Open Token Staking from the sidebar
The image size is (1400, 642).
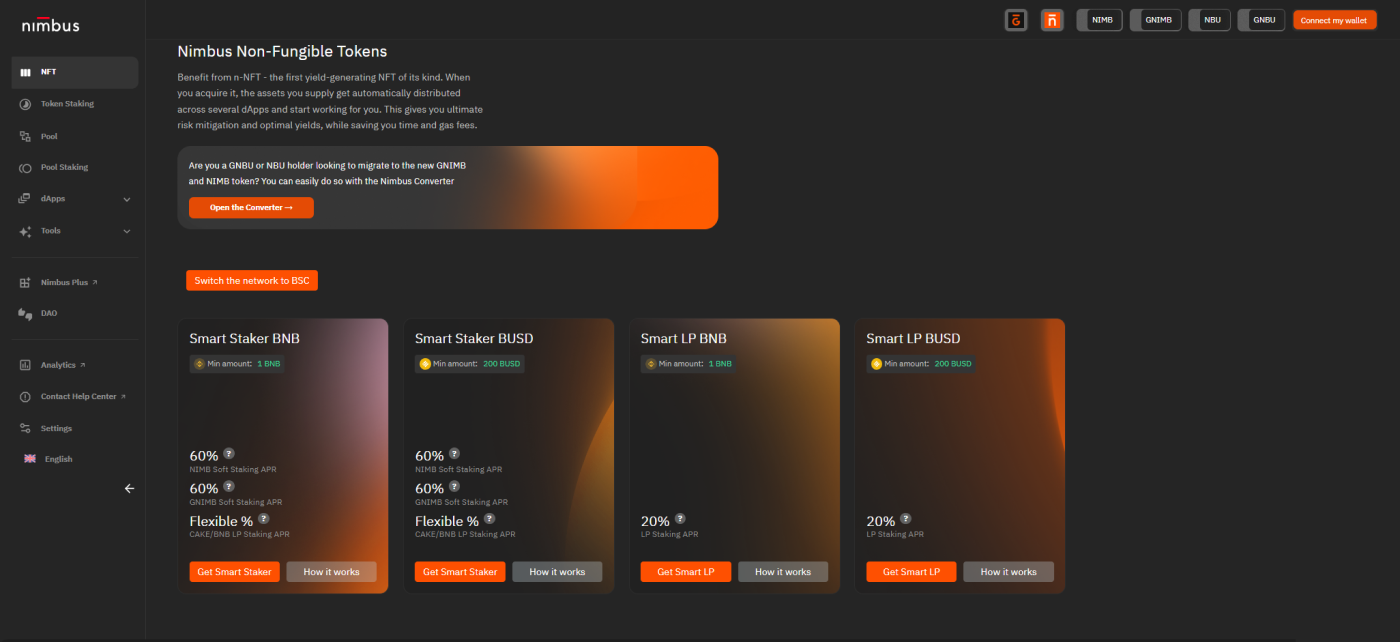coord(24,103)
